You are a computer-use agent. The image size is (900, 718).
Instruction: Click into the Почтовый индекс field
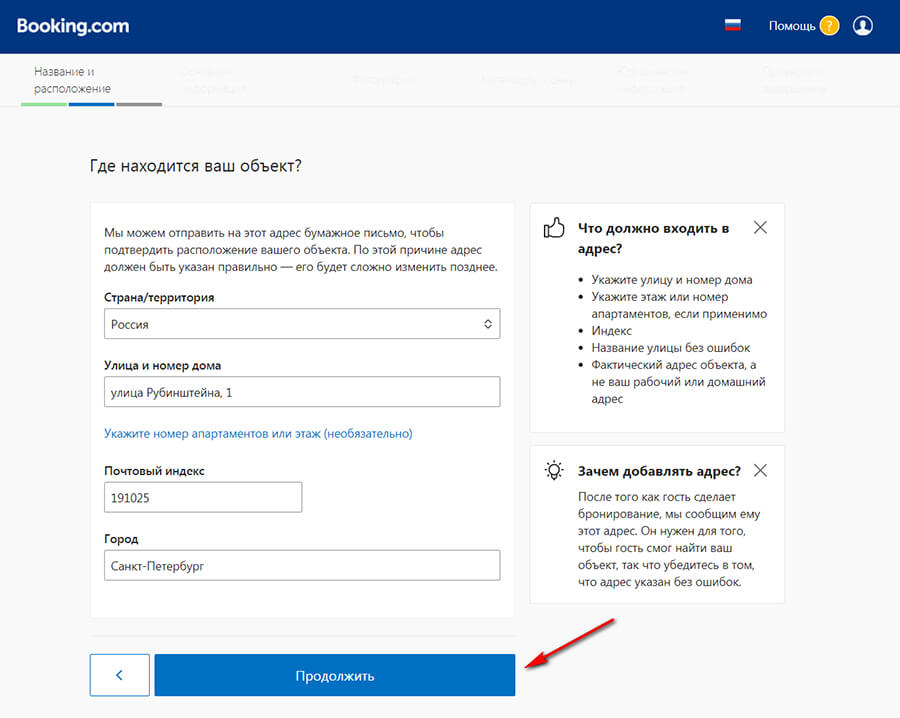point(202,497)
